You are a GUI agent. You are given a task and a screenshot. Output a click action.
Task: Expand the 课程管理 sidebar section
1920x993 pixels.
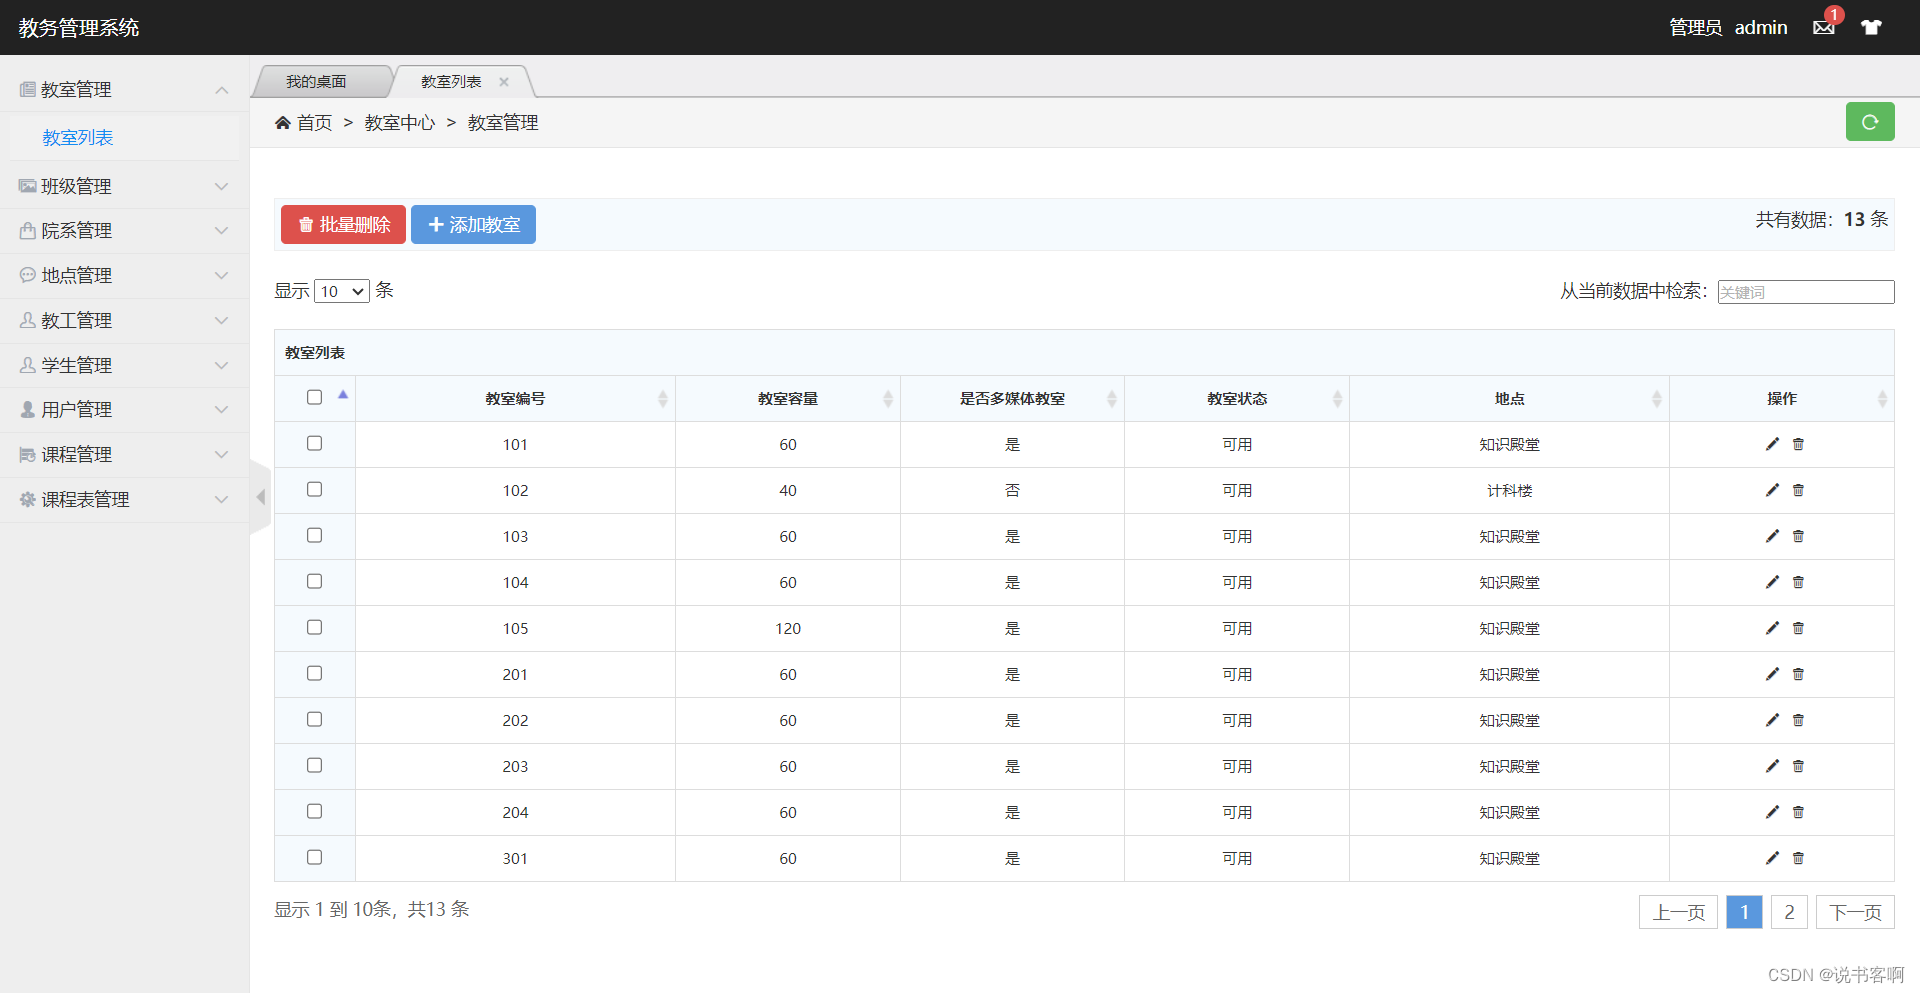click(124, 454)
